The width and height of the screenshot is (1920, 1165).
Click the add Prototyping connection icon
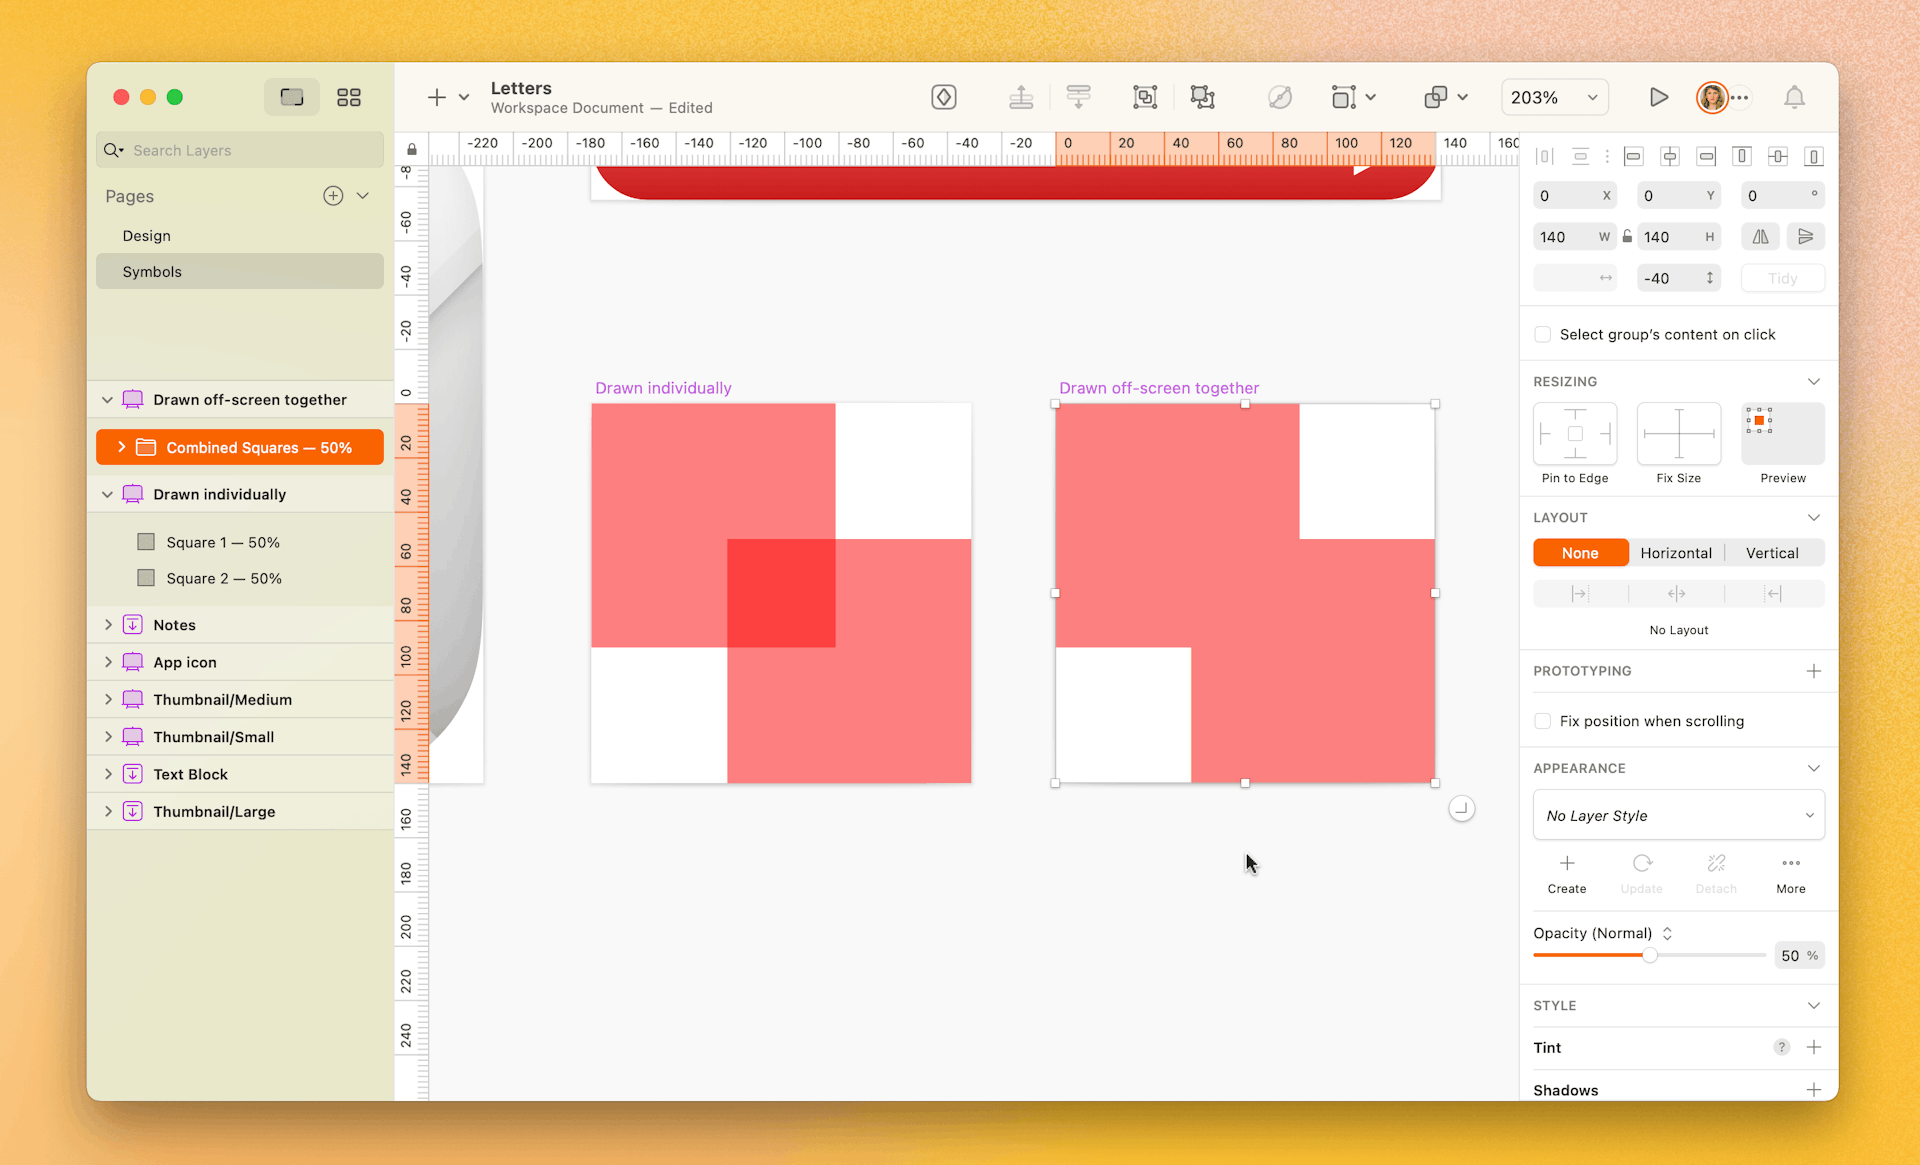click(1814, 671)
